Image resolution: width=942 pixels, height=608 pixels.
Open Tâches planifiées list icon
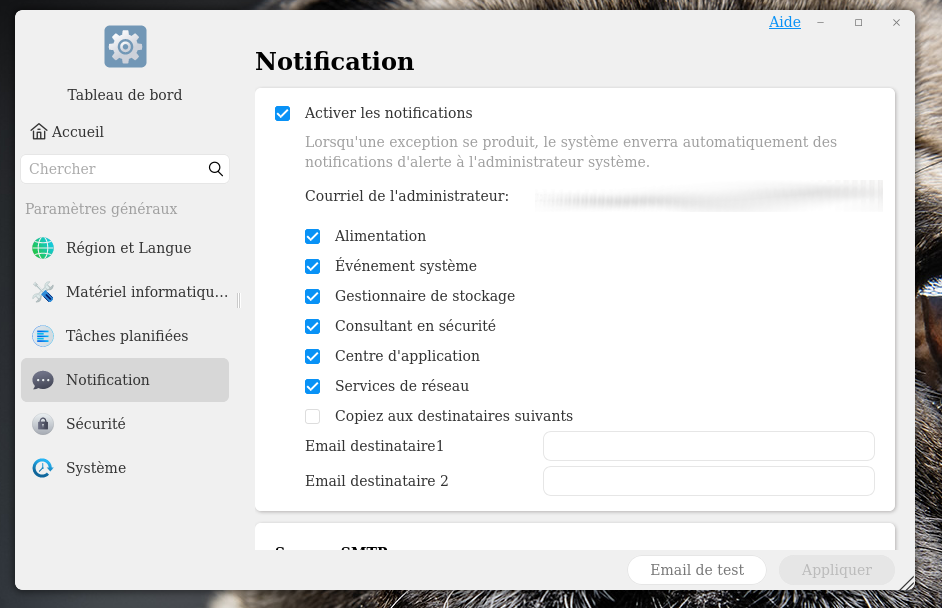tap(43, 336)
